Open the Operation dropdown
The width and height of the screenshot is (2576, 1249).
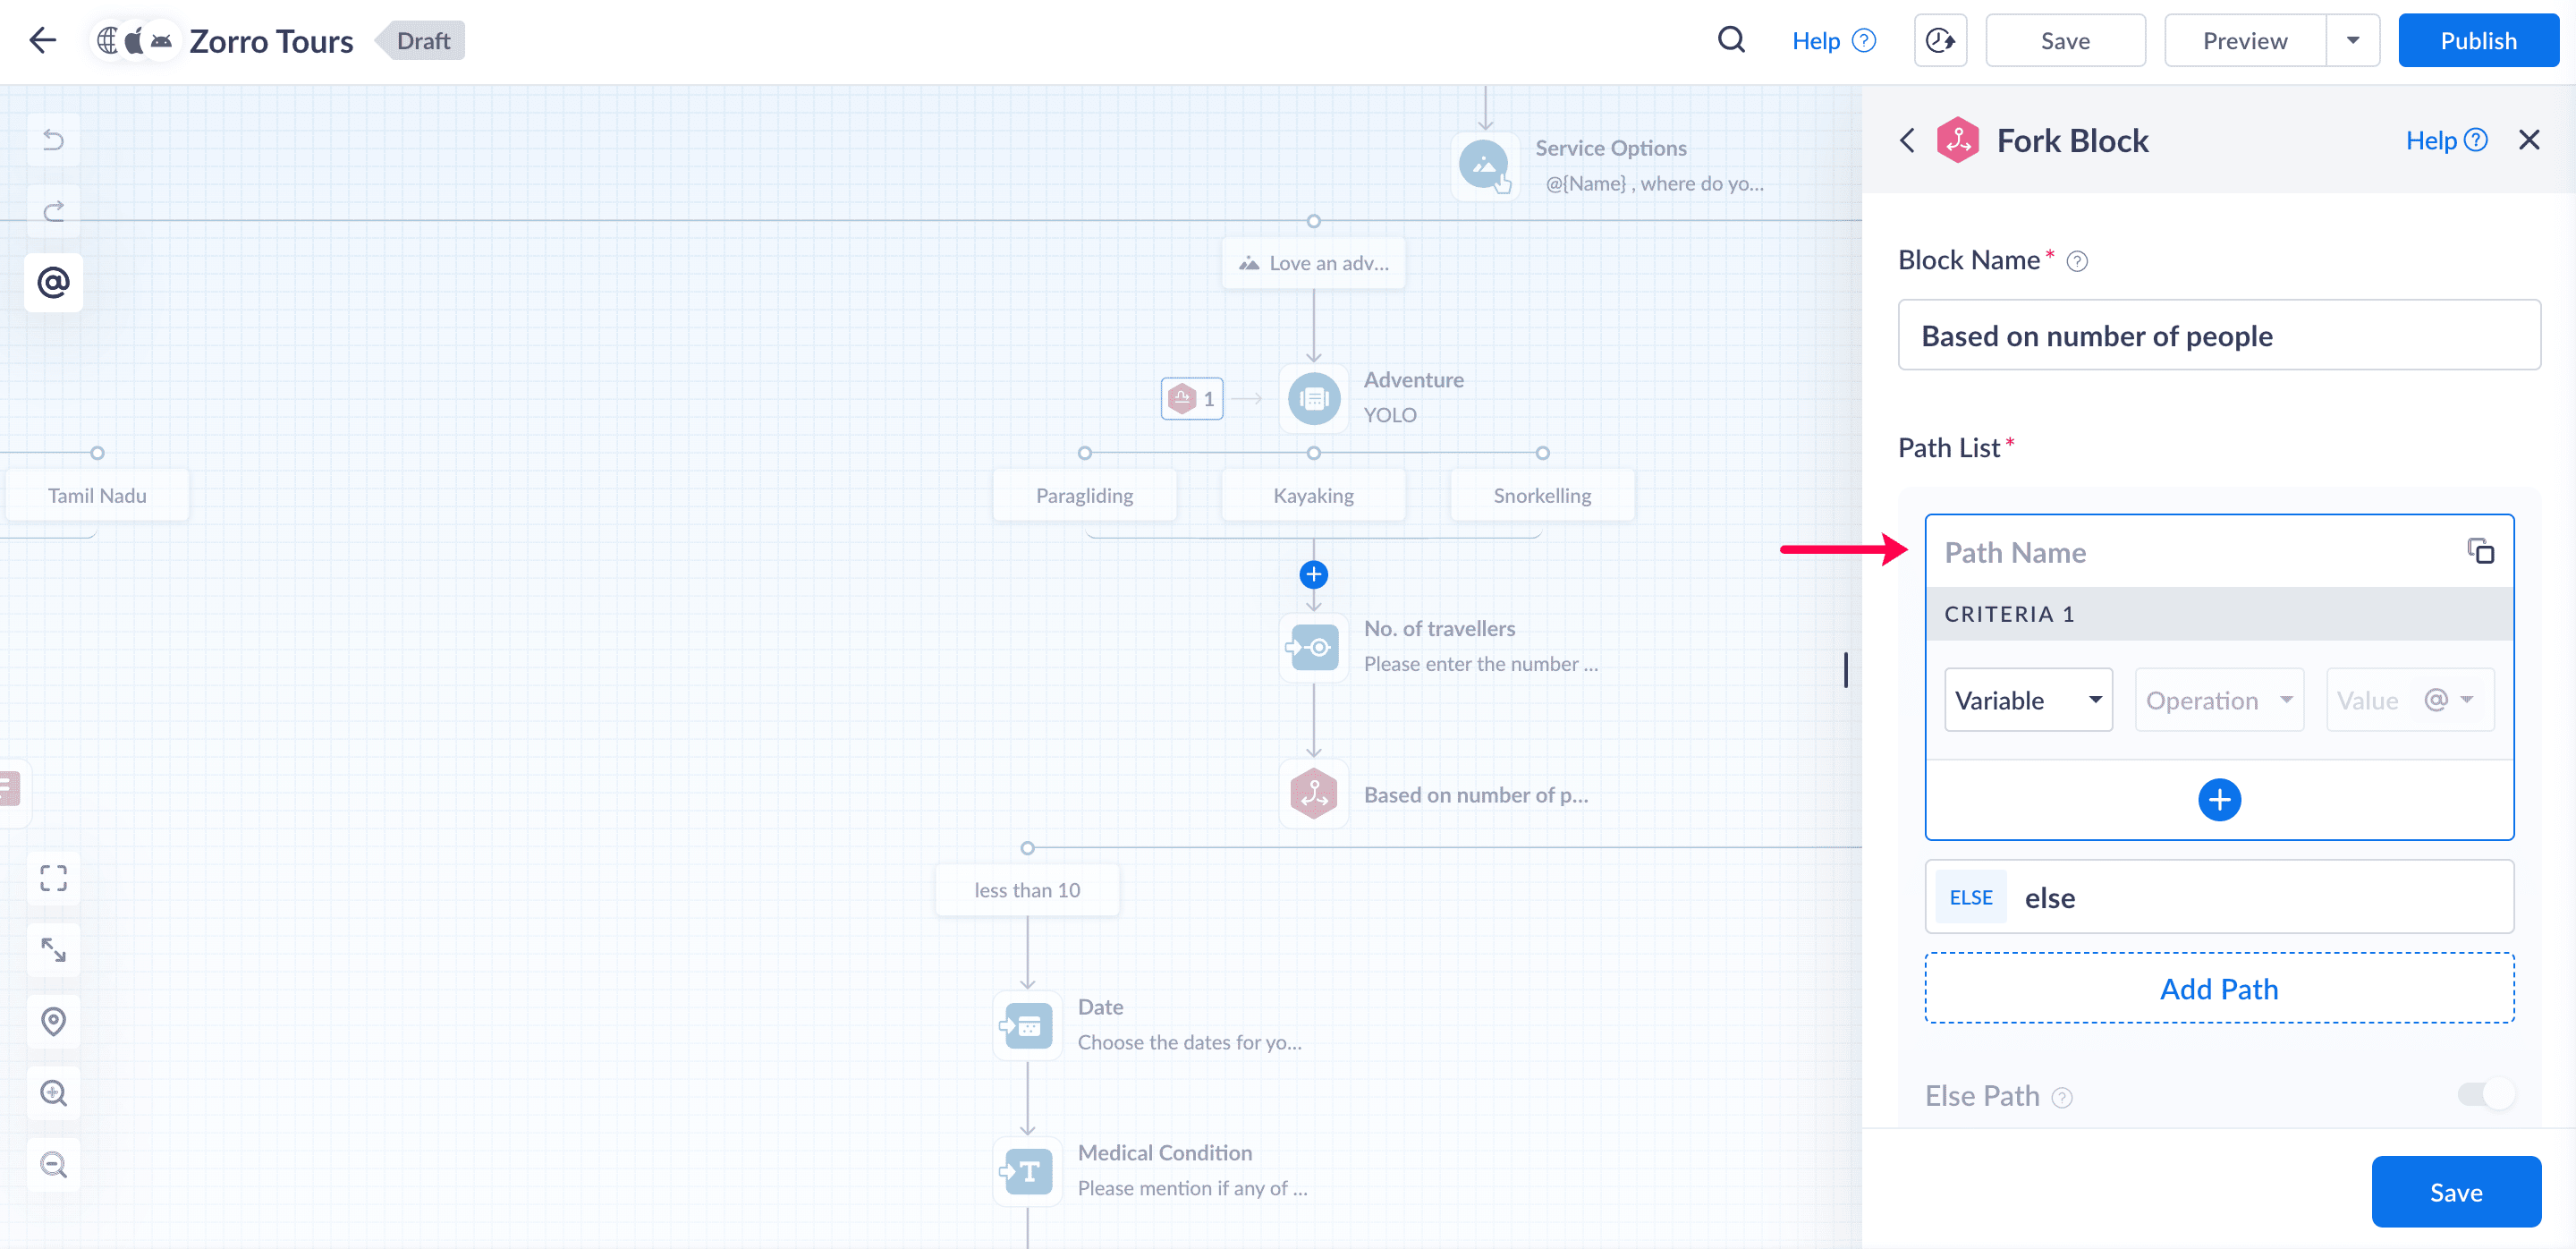[2218, 700]
